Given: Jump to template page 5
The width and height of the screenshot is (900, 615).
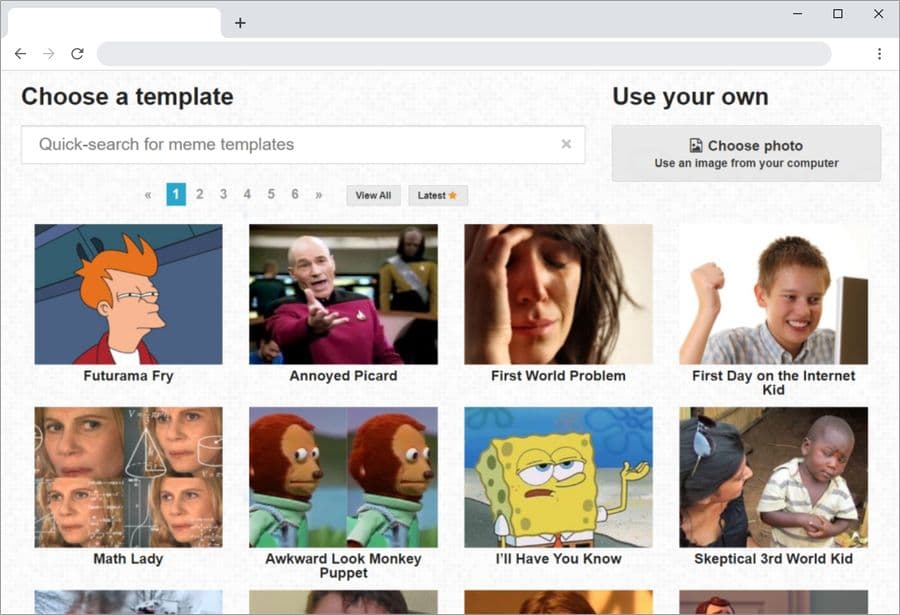Looking at the screenshot, I should pos(271,194).
